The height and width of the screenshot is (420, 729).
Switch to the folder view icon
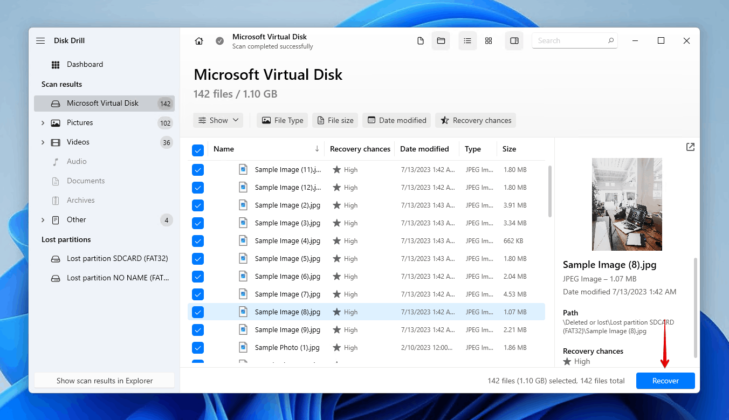click(x=440, y=41)
